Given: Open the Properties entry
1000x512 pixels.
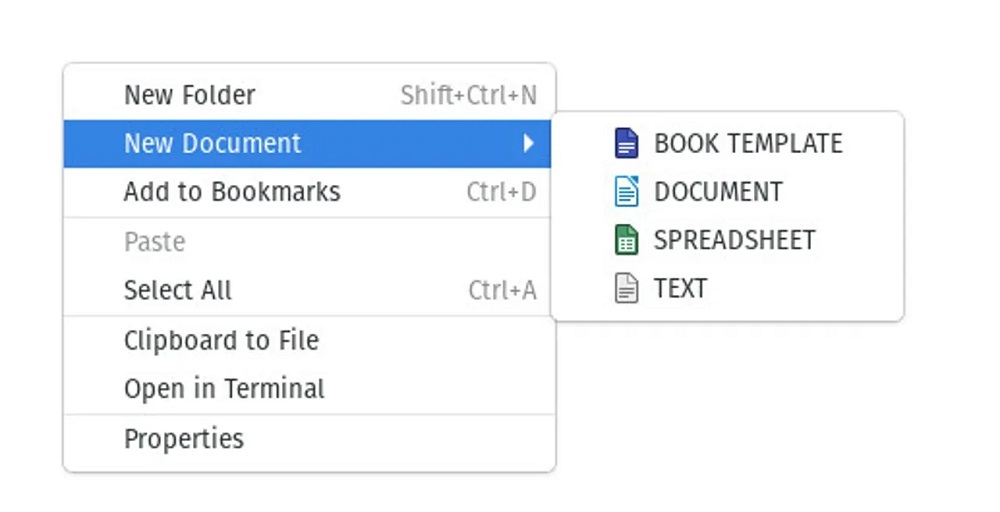Looking at the screenshot, I should click(184, 439).
